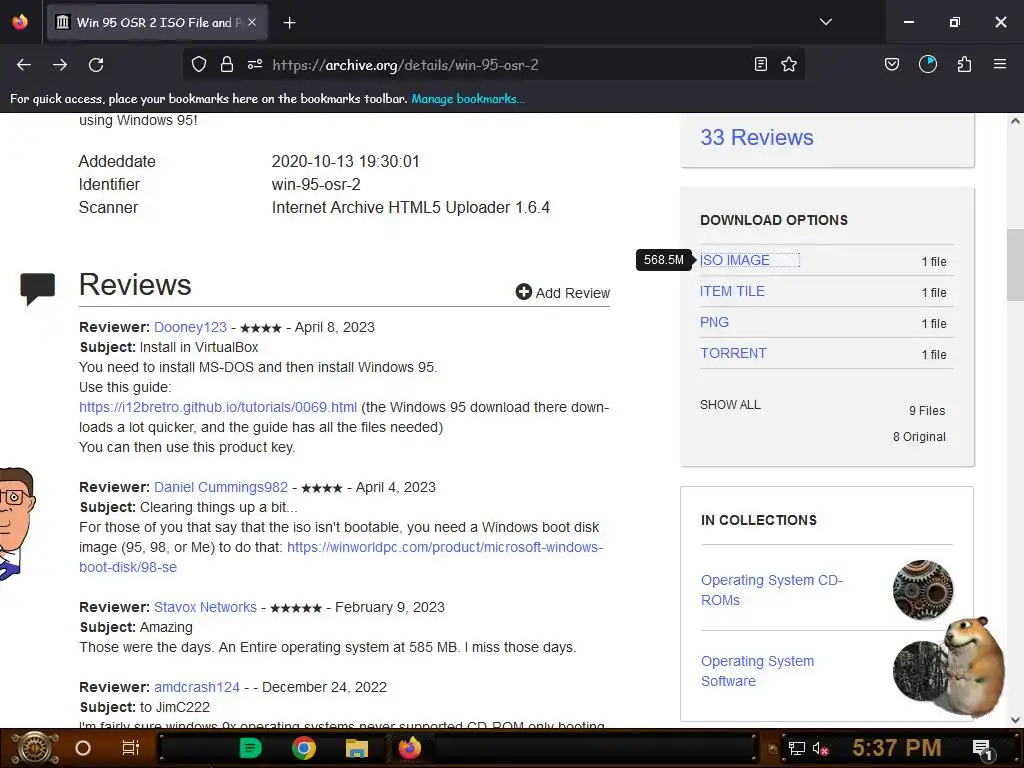Open green notes app on taskbar
1024x768 pixels.
click(250, 748)
